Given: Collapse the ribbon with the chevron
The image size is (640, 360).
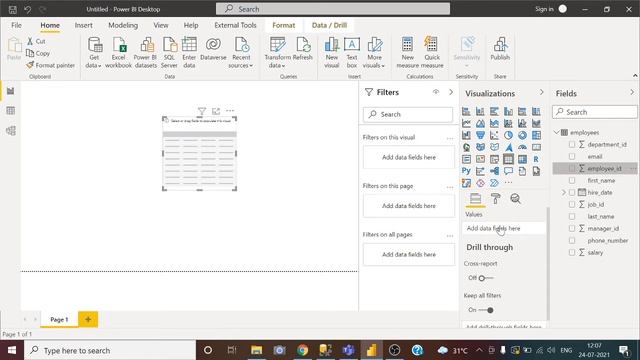Looking at the screenshot, I should click(x=635, y=76).
